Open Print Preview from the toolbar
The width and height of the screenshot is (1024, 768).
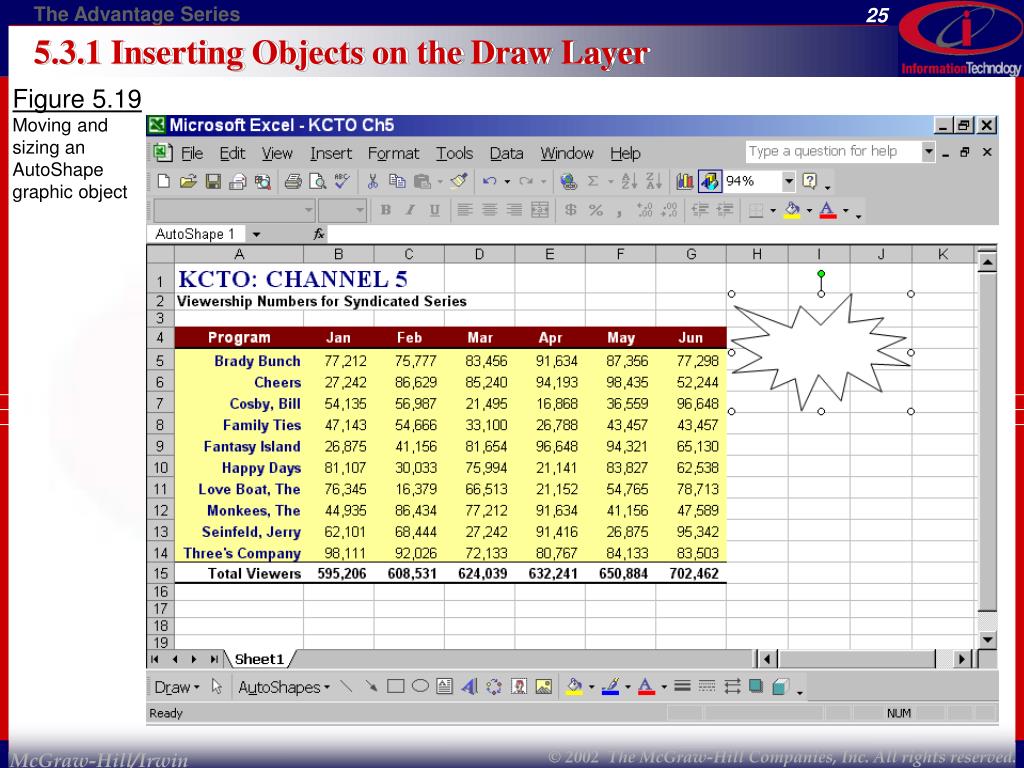click(x=317, y=181)
